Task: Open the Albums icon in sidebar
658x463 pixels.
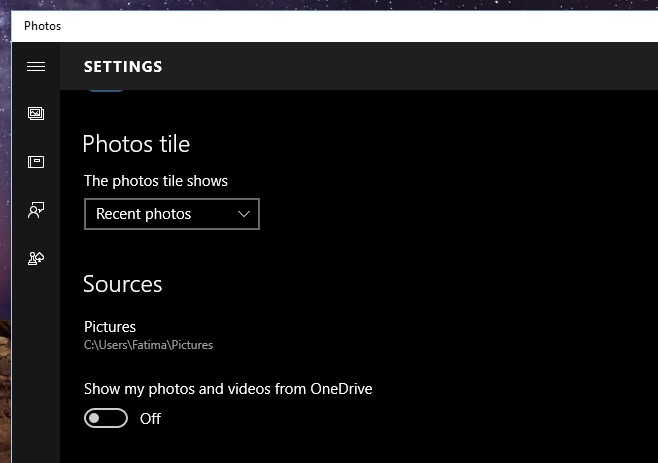Action: click(x=36, y=162)
